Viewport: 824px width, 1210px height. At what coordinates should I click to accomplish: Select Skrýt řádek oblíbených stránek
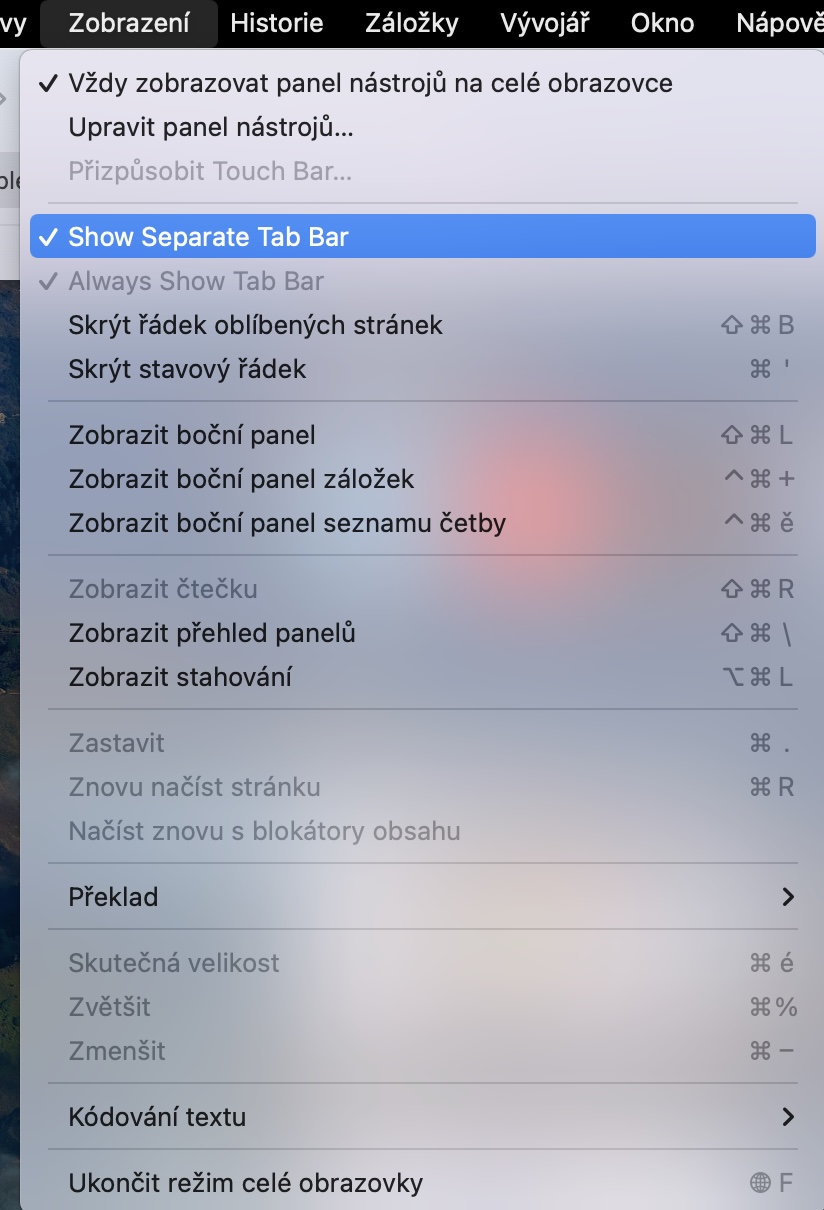pos(255,325)
